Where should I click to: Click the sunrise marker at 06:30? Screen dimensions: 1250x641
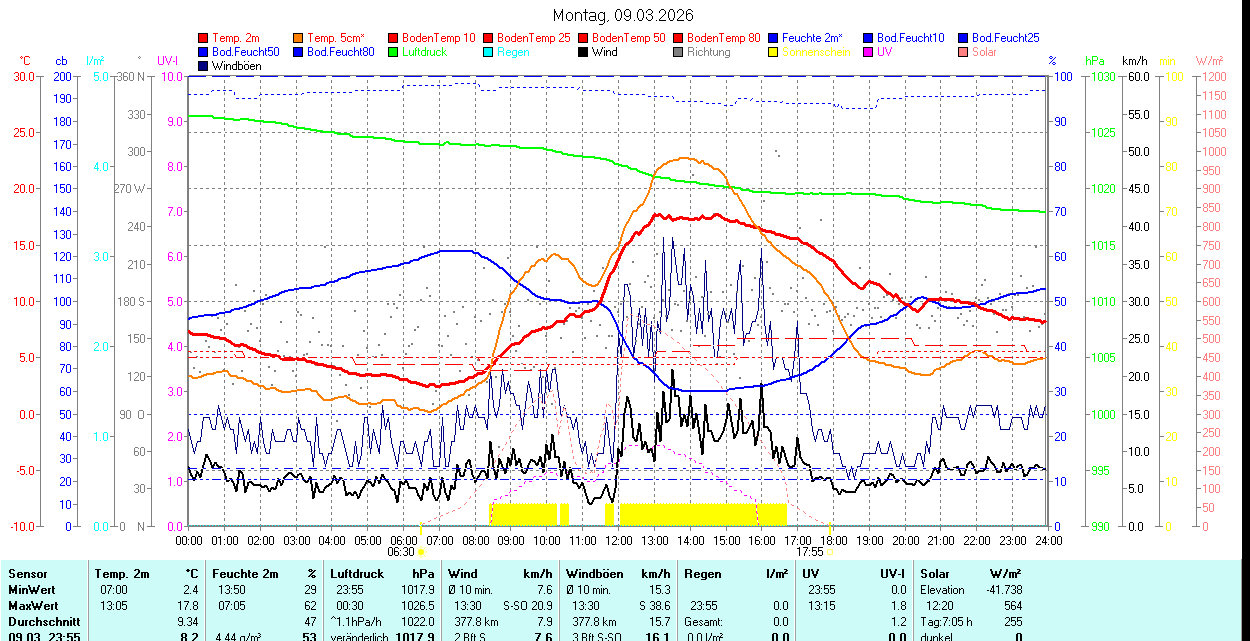(421, 551)
